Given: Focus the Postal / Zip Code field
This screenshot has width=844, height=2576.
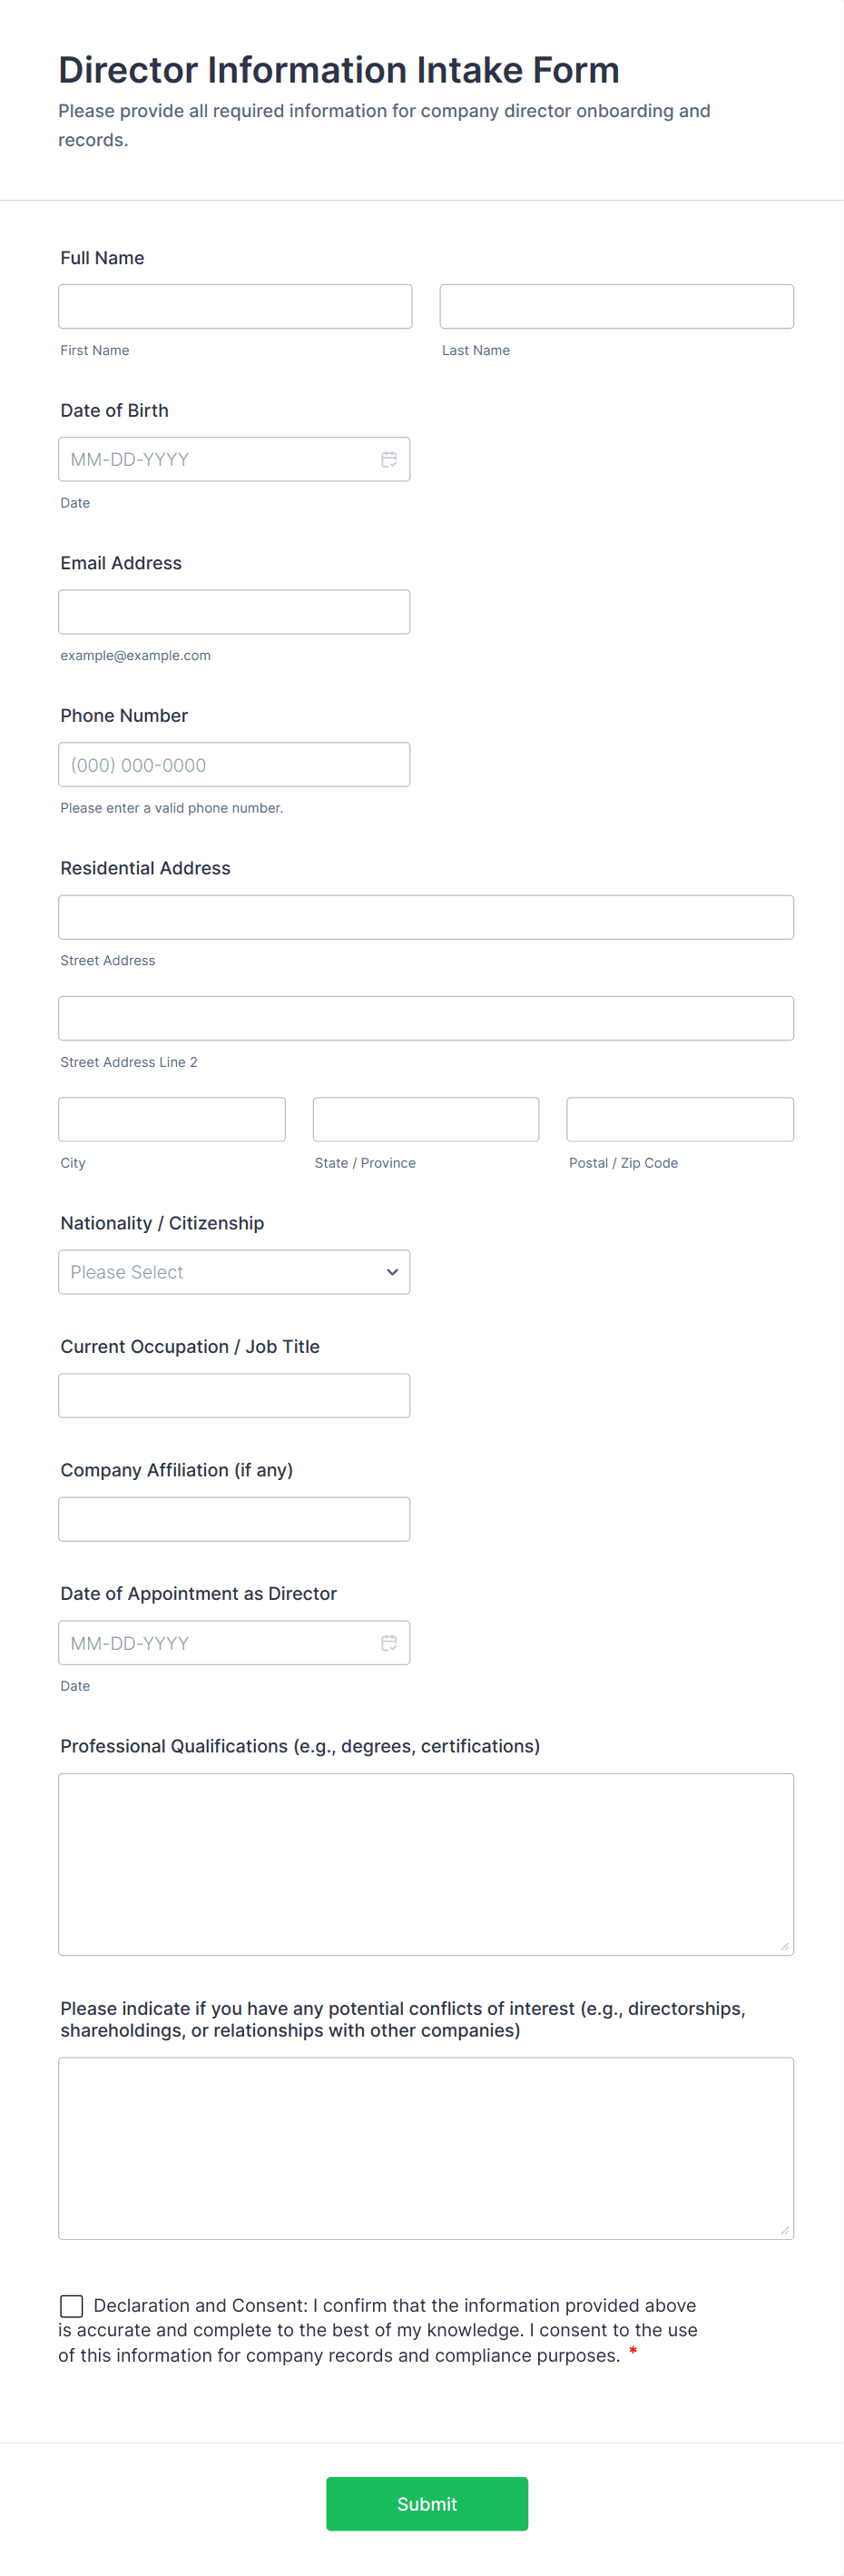Looking at the screenshot, I should click(x=680, y=1119).
